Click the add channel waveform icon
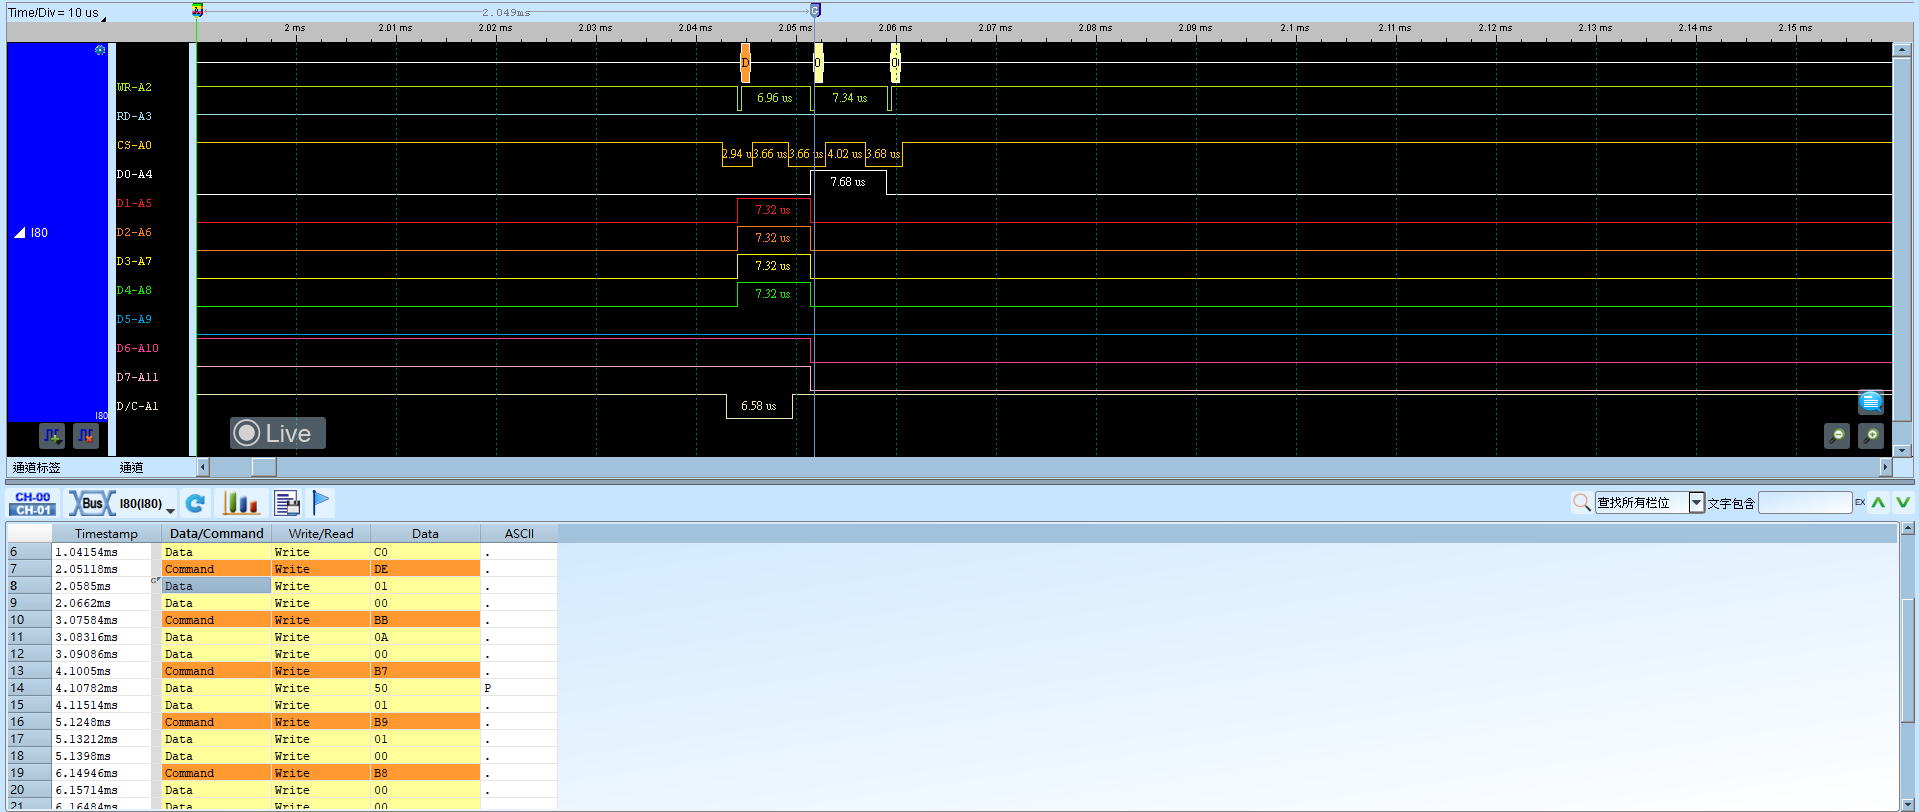The width and height of the screenshot is (1919, 812). 52,436
